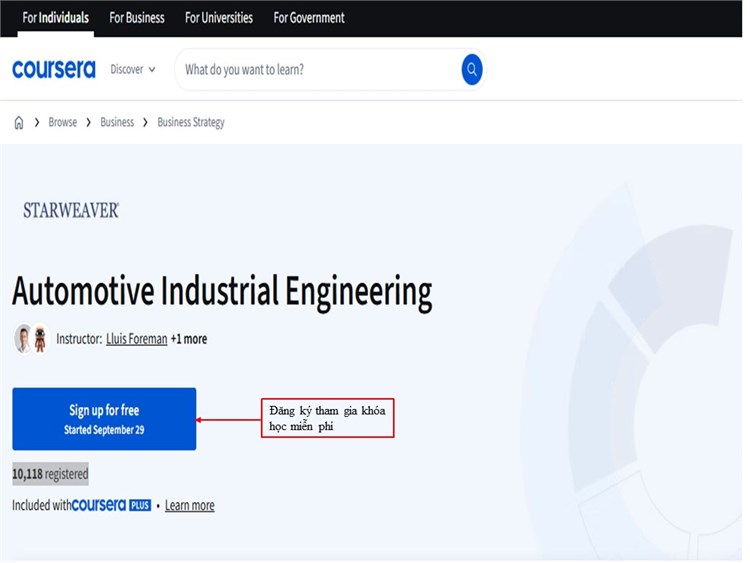
Task: Click the first instructor avatar photo
Action: pos(23,339)
